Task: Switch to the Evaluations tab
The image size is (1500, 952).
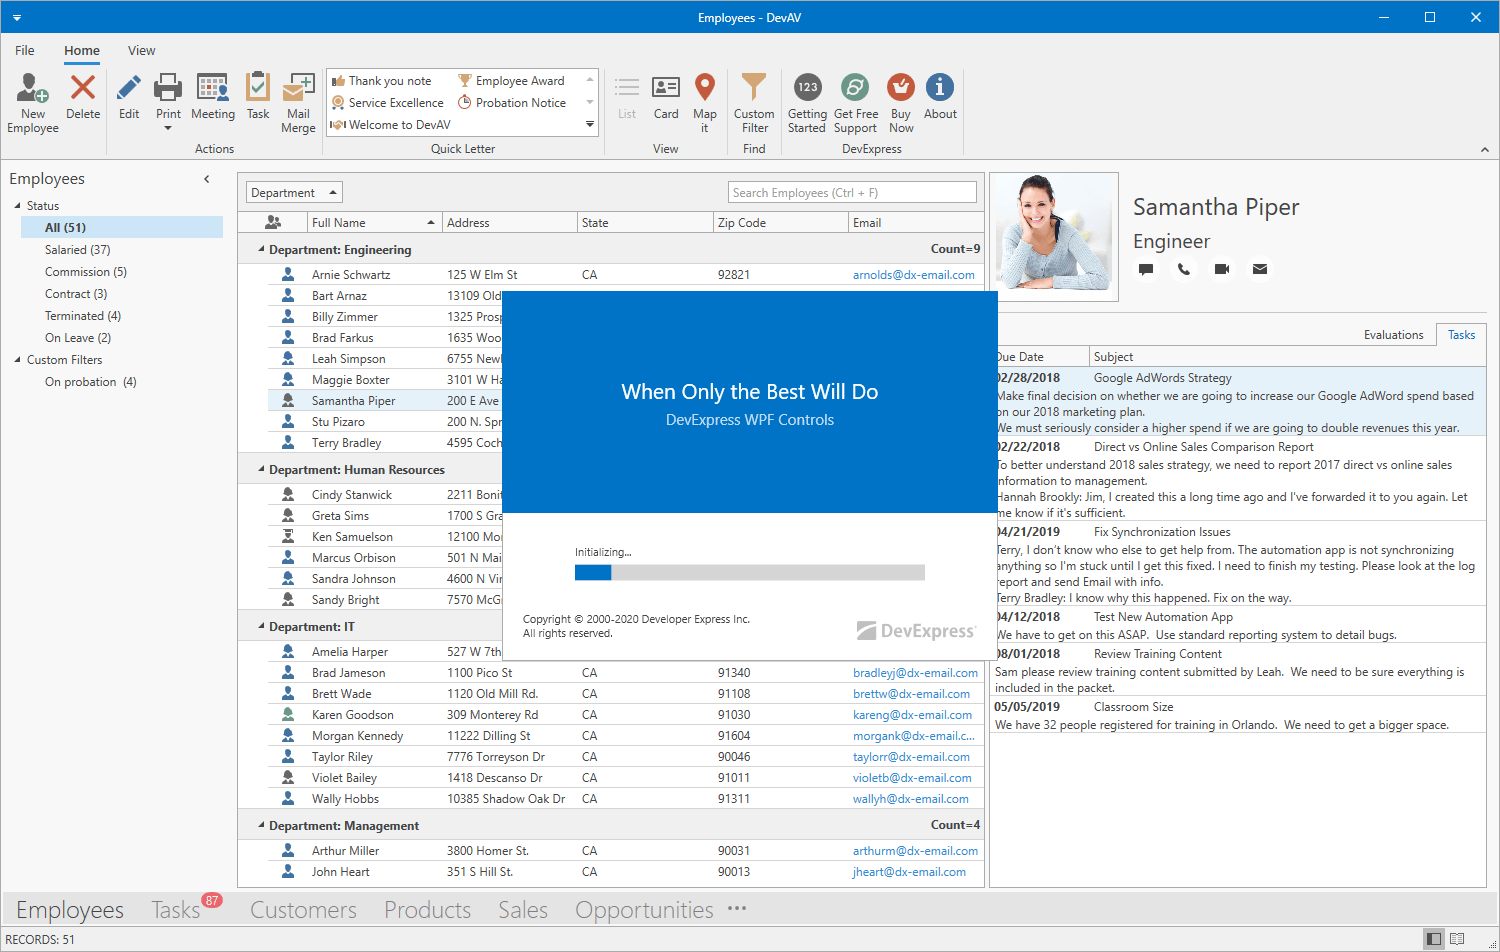Action: tap(1393, 335)
